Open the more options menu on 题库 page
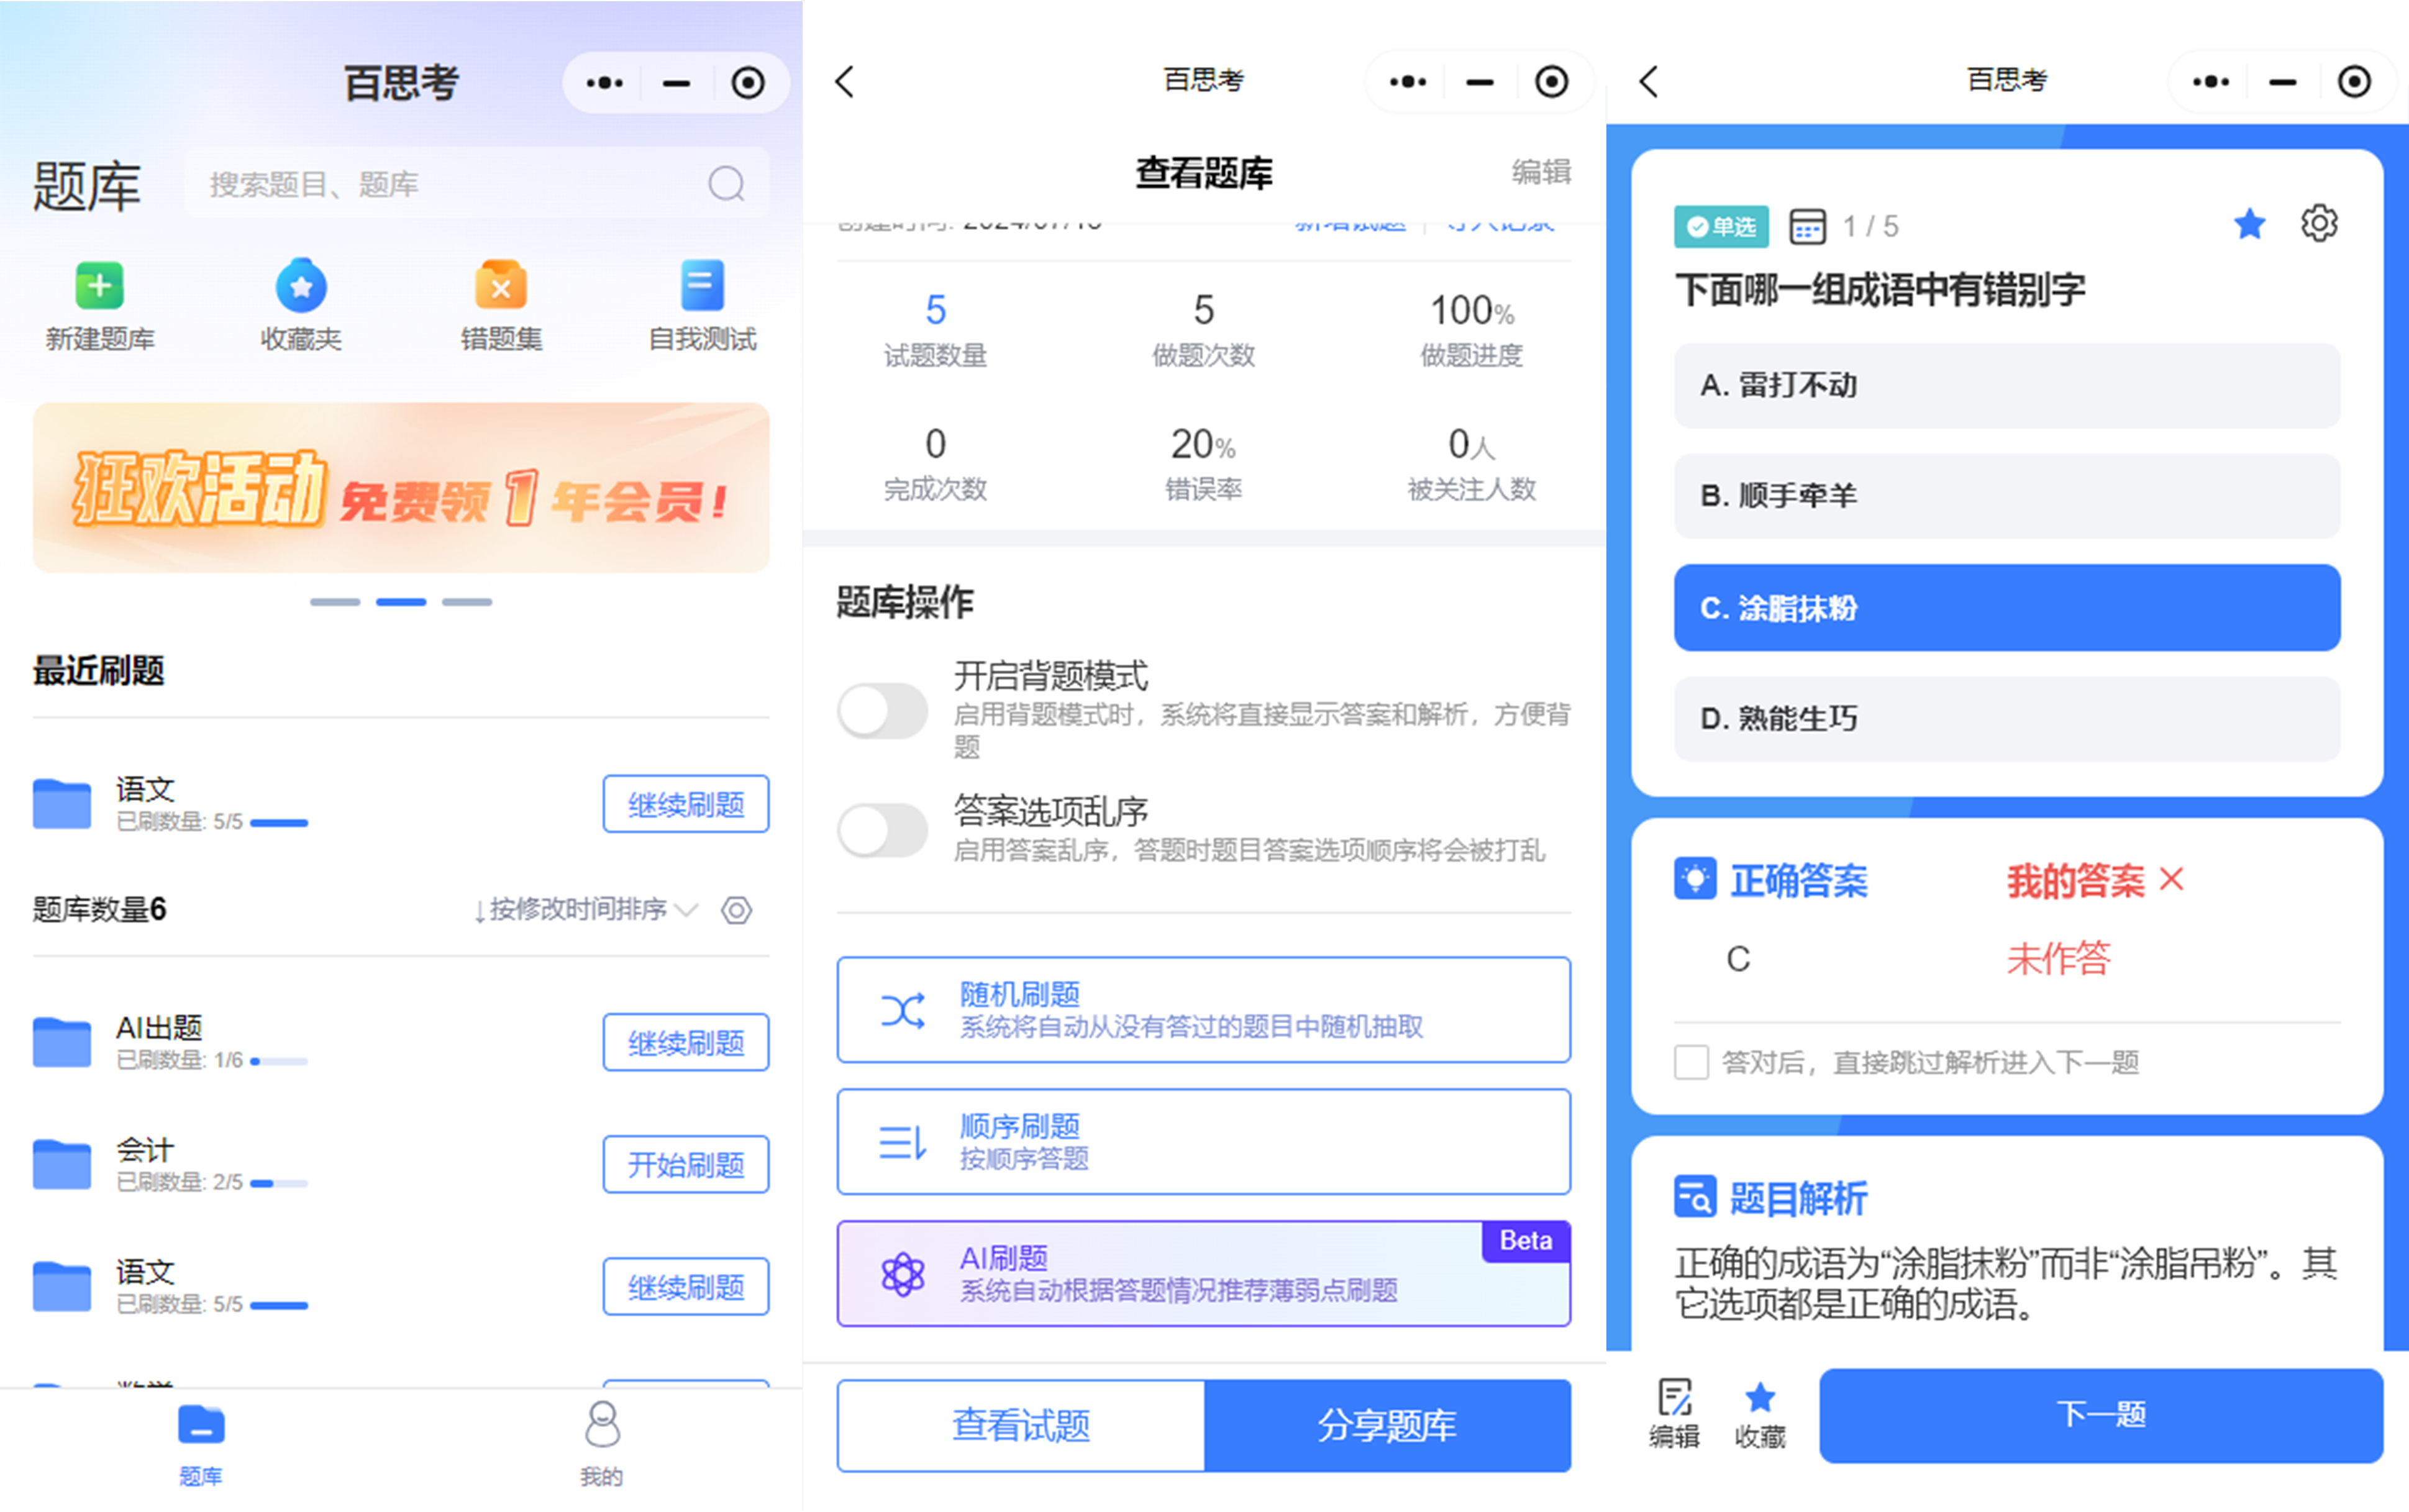This screenshot has width=2409, height=1512. (604, 82)
